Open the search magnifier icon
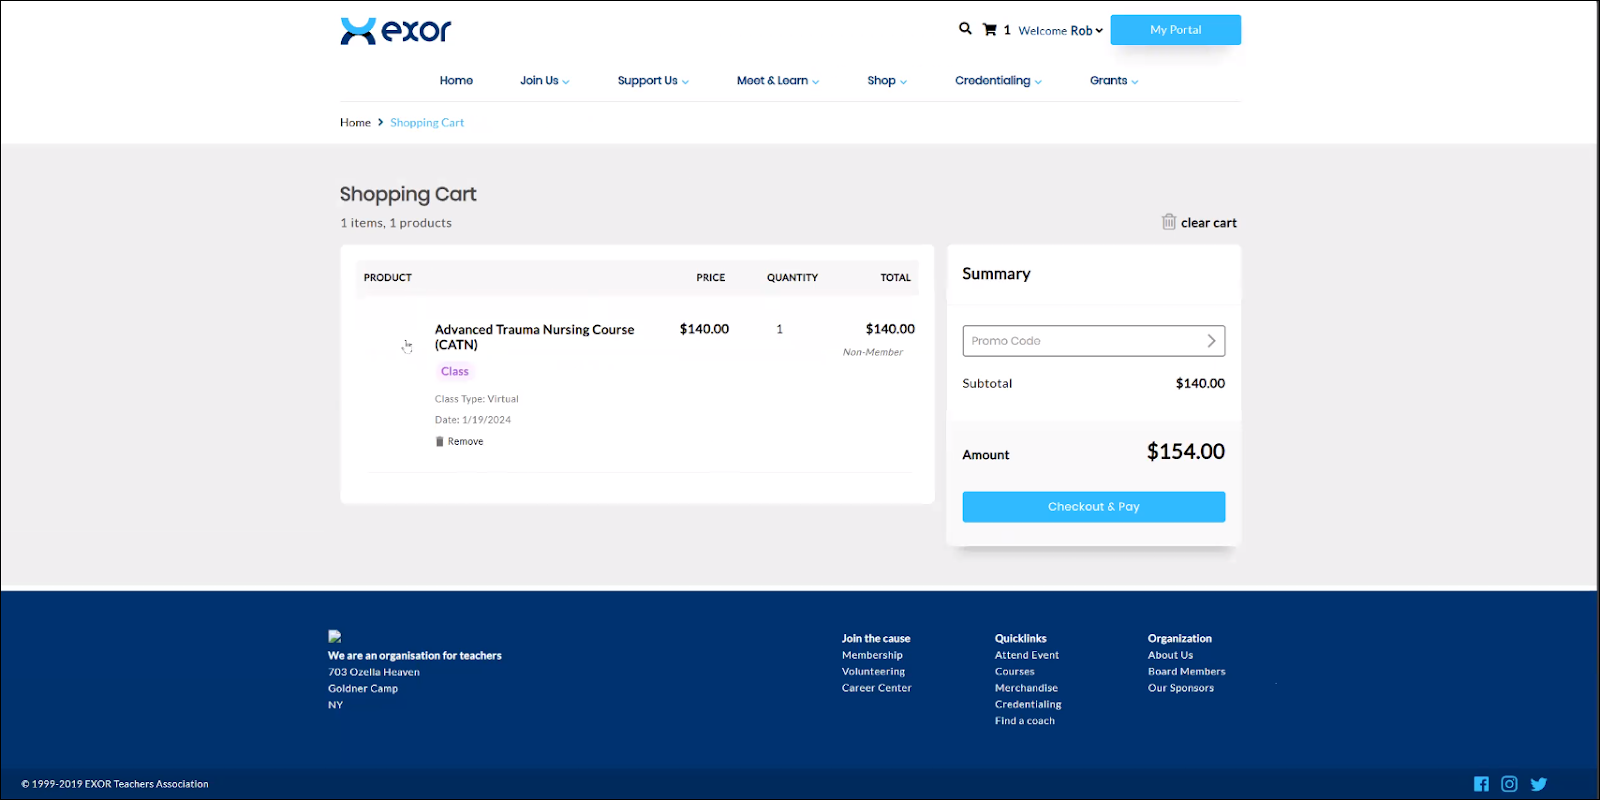 coord(965,29)
